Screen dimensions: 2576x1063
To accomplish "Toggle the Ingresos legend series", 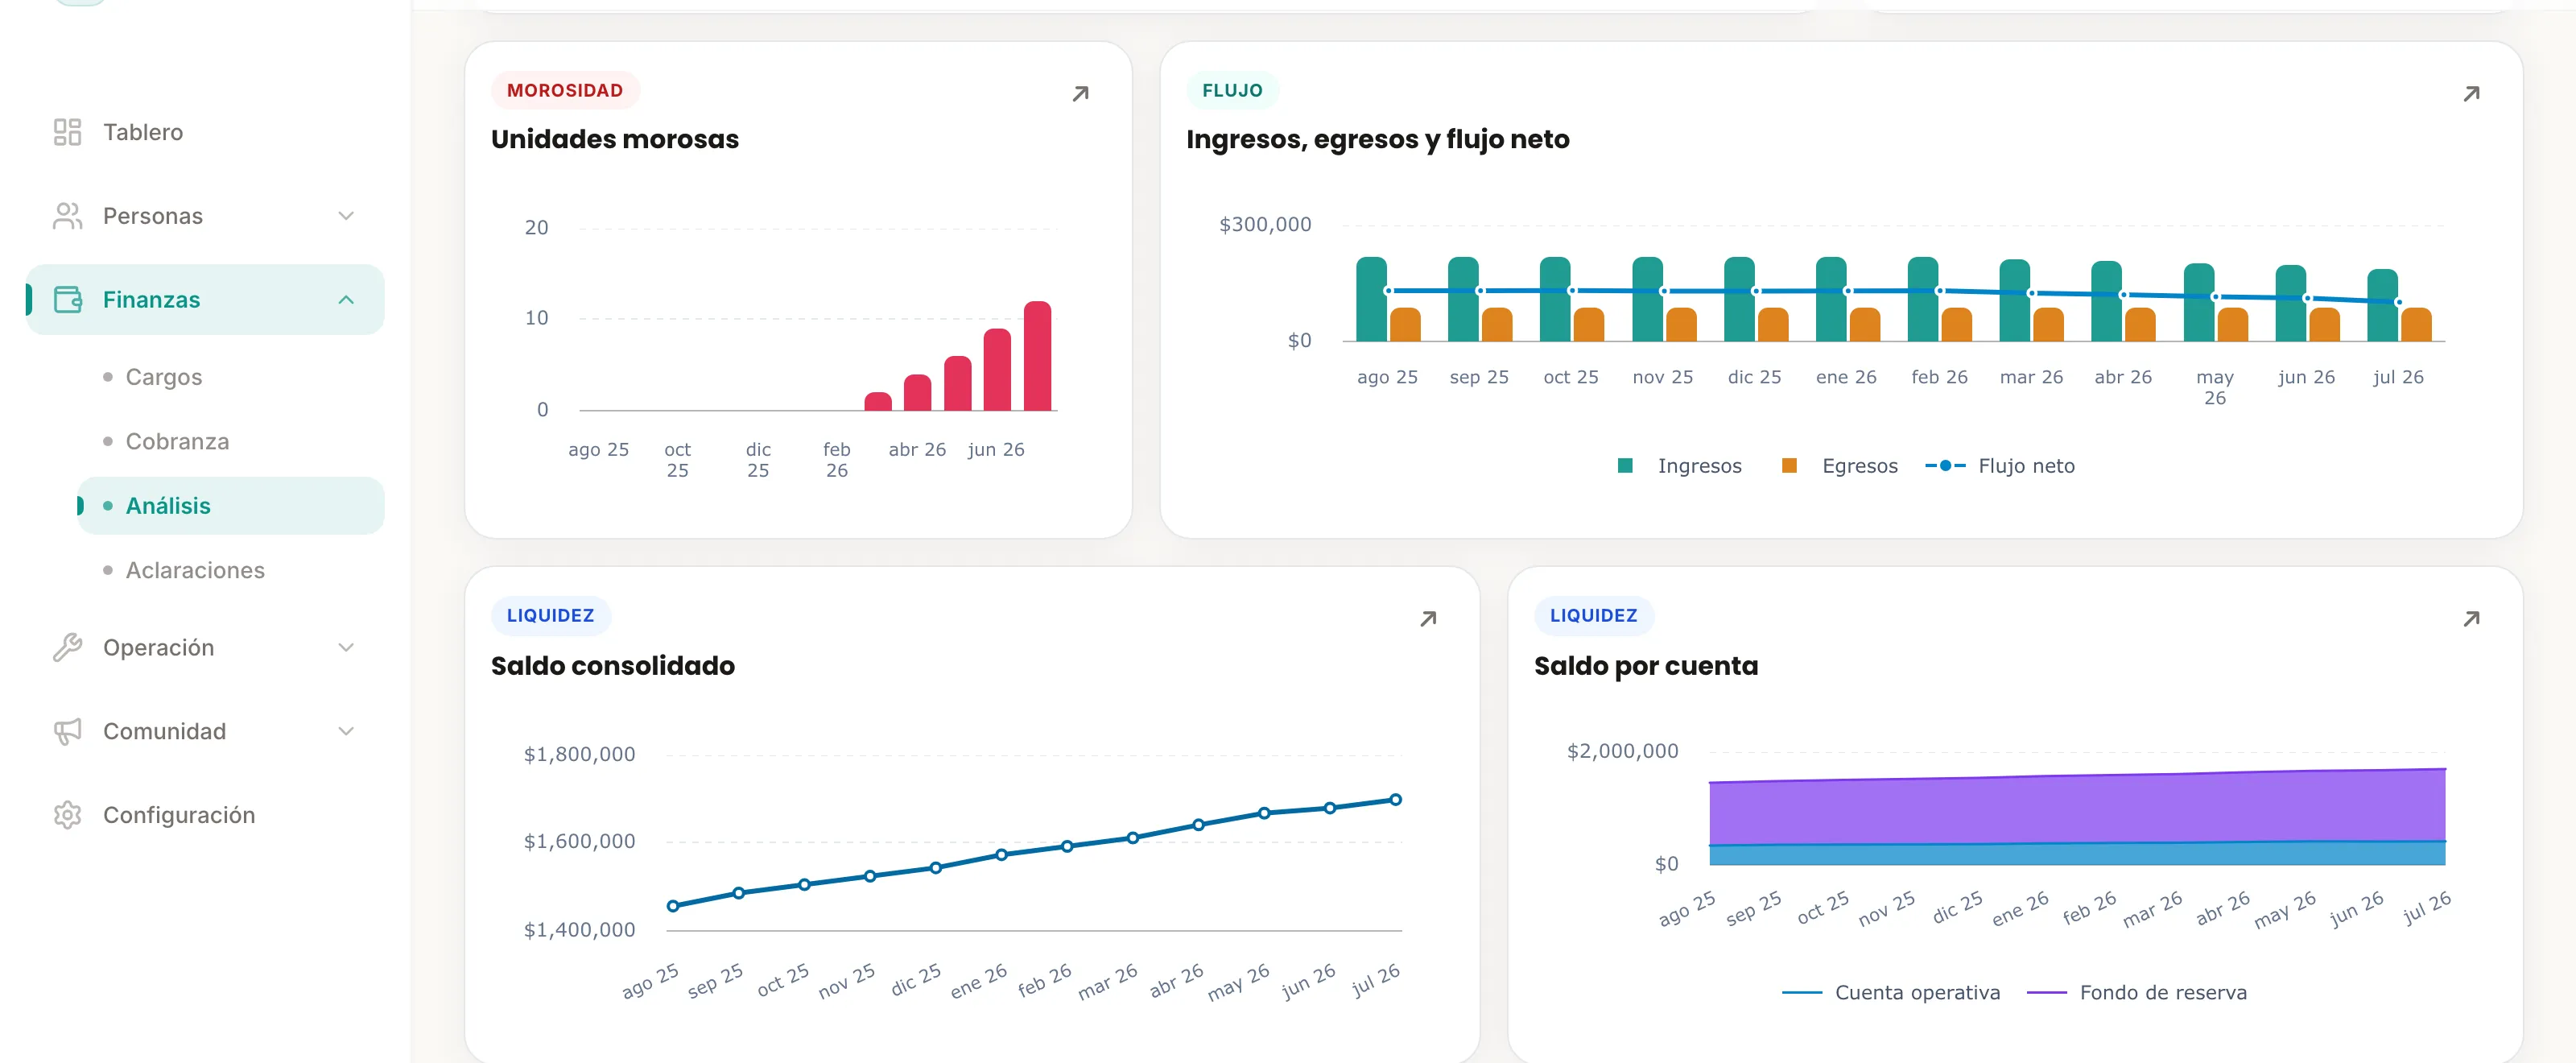I will click(1679, 466).
